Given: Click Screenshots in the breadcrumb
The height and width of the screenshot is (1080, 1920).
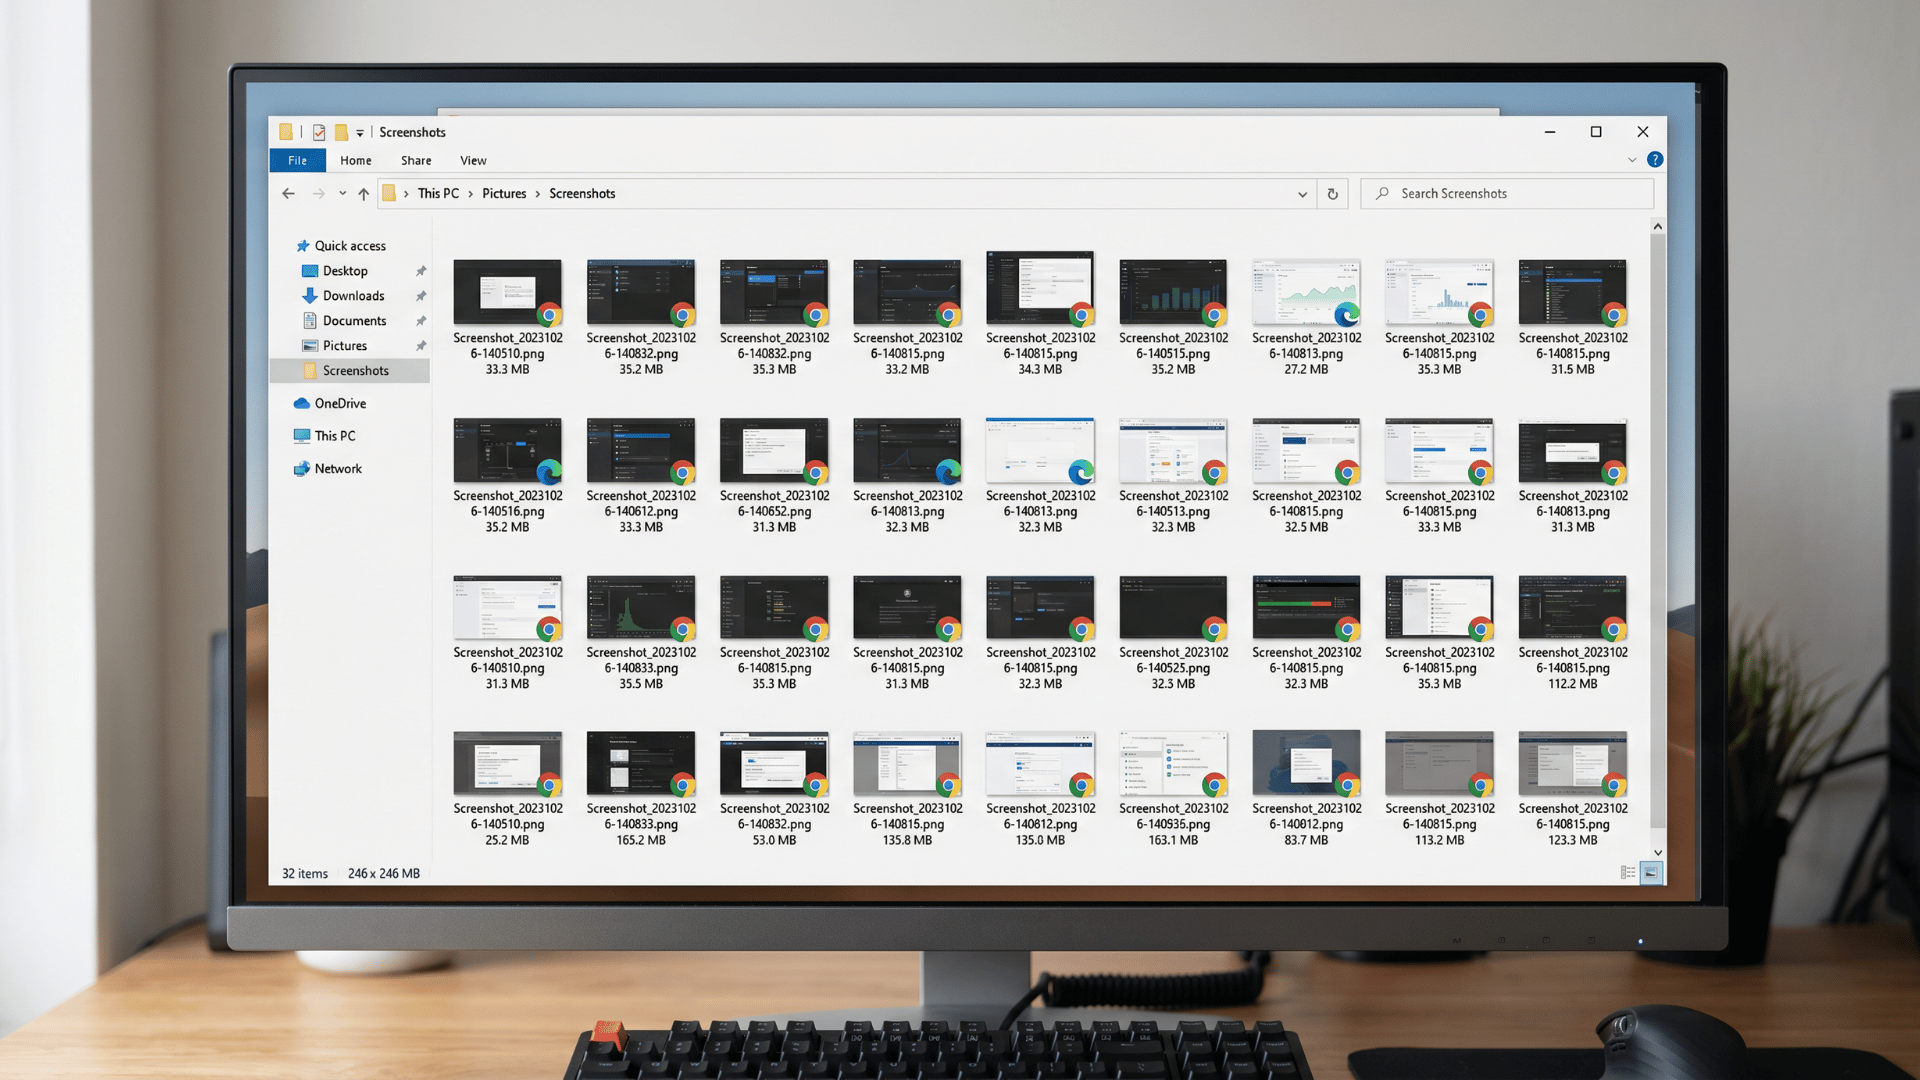Looking at the screenshot, I should point(582,194).
